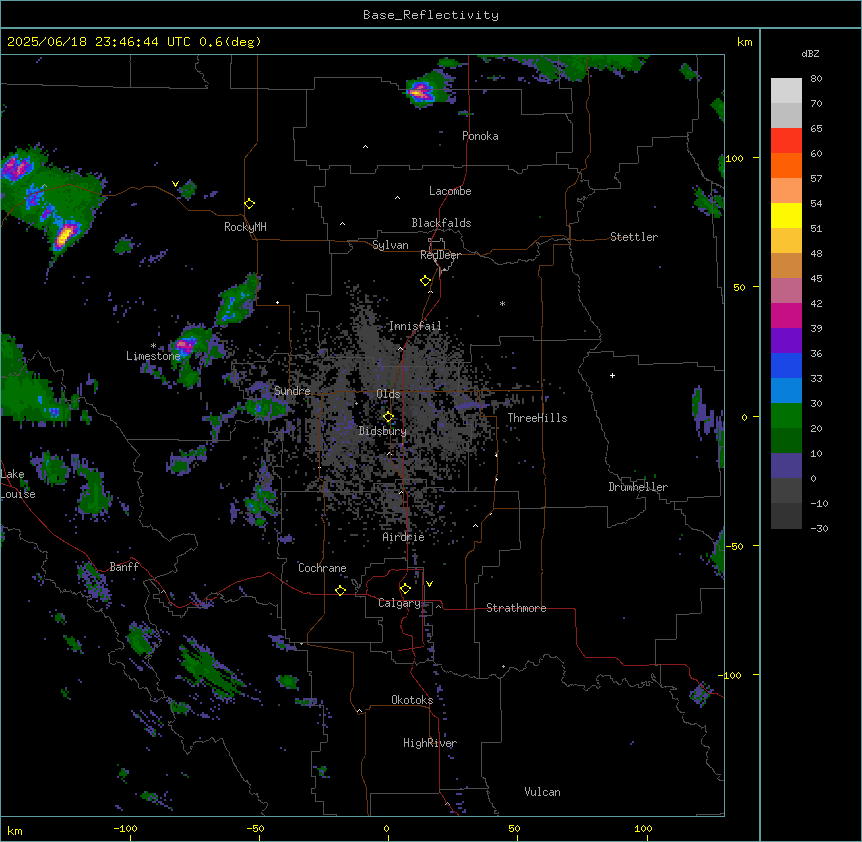862x842 pixels.
Task: Click the HighRiver town label
Action: pyautogui.click(x=430, y=743)
